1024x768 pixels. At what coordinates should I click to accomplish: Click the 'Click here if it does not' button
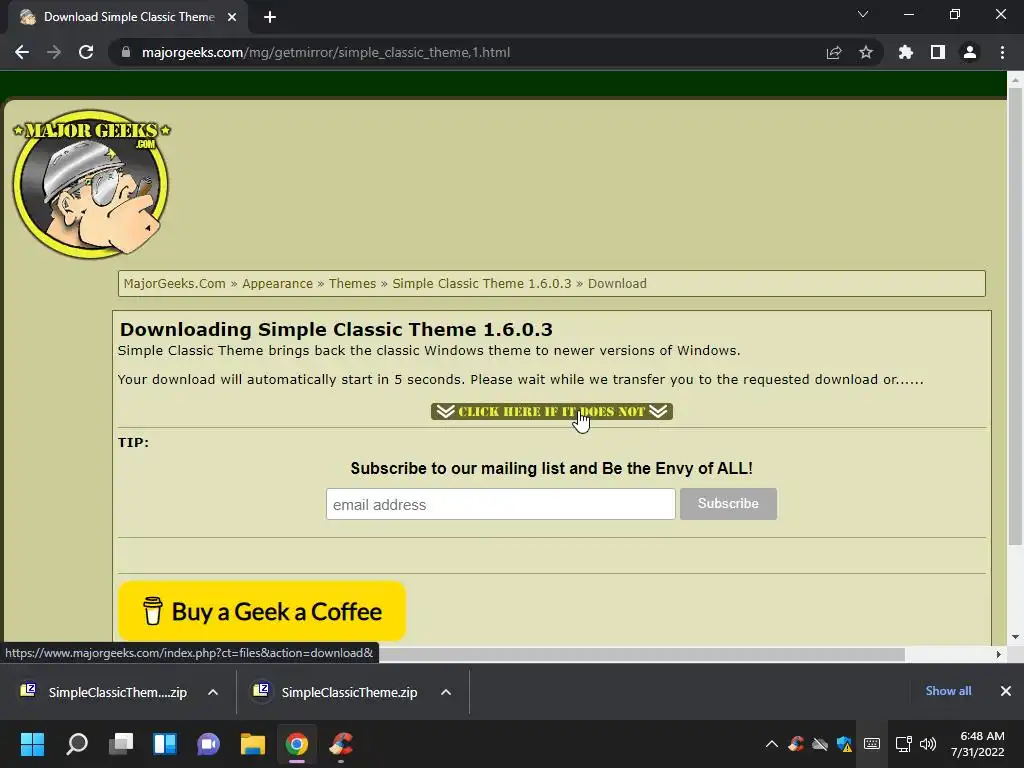[552, 411]
